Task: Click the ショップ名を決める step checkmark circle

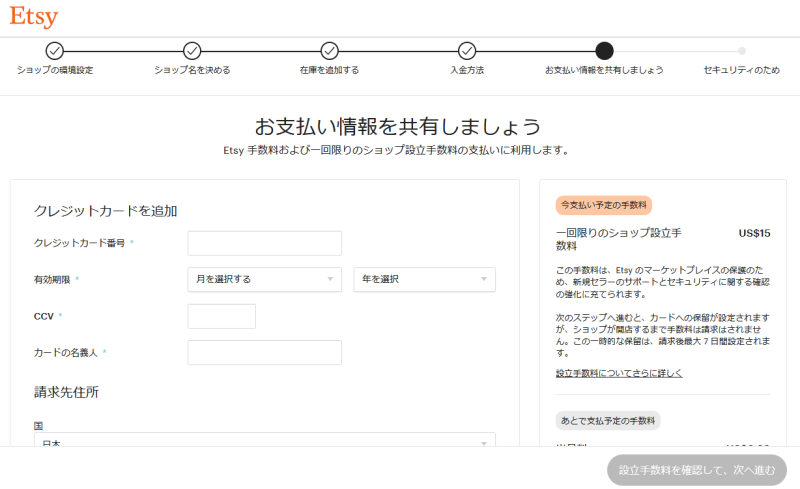Action: (x=192, y=51)
